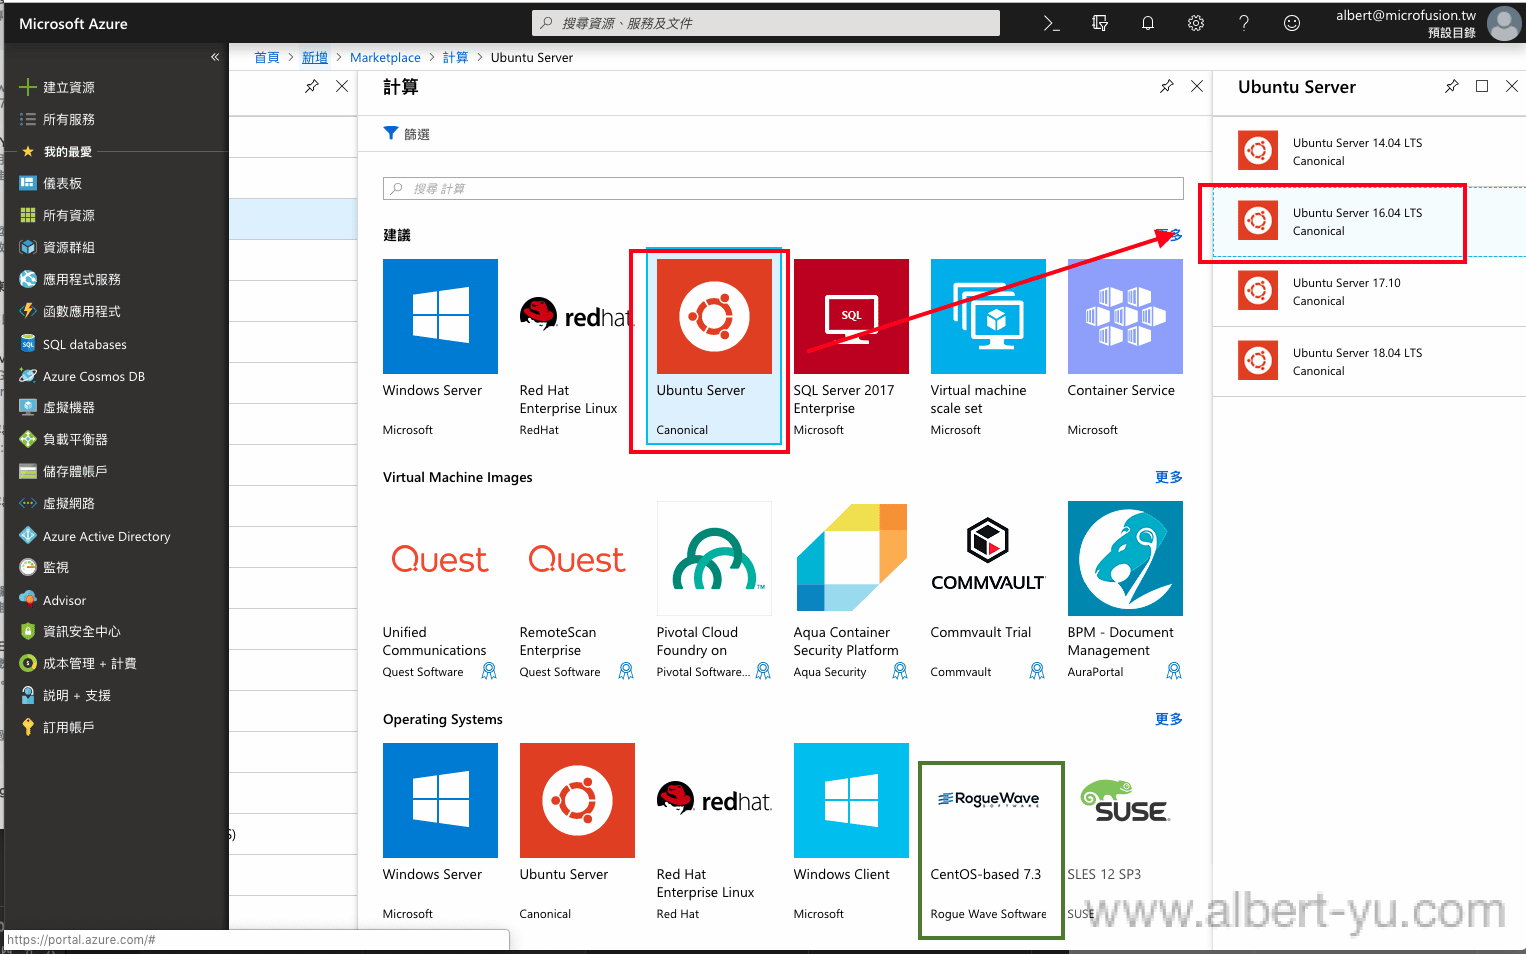Choose Ubuntu Server 14.04 LTS
1526x954 pixels.
[1369, 151]
